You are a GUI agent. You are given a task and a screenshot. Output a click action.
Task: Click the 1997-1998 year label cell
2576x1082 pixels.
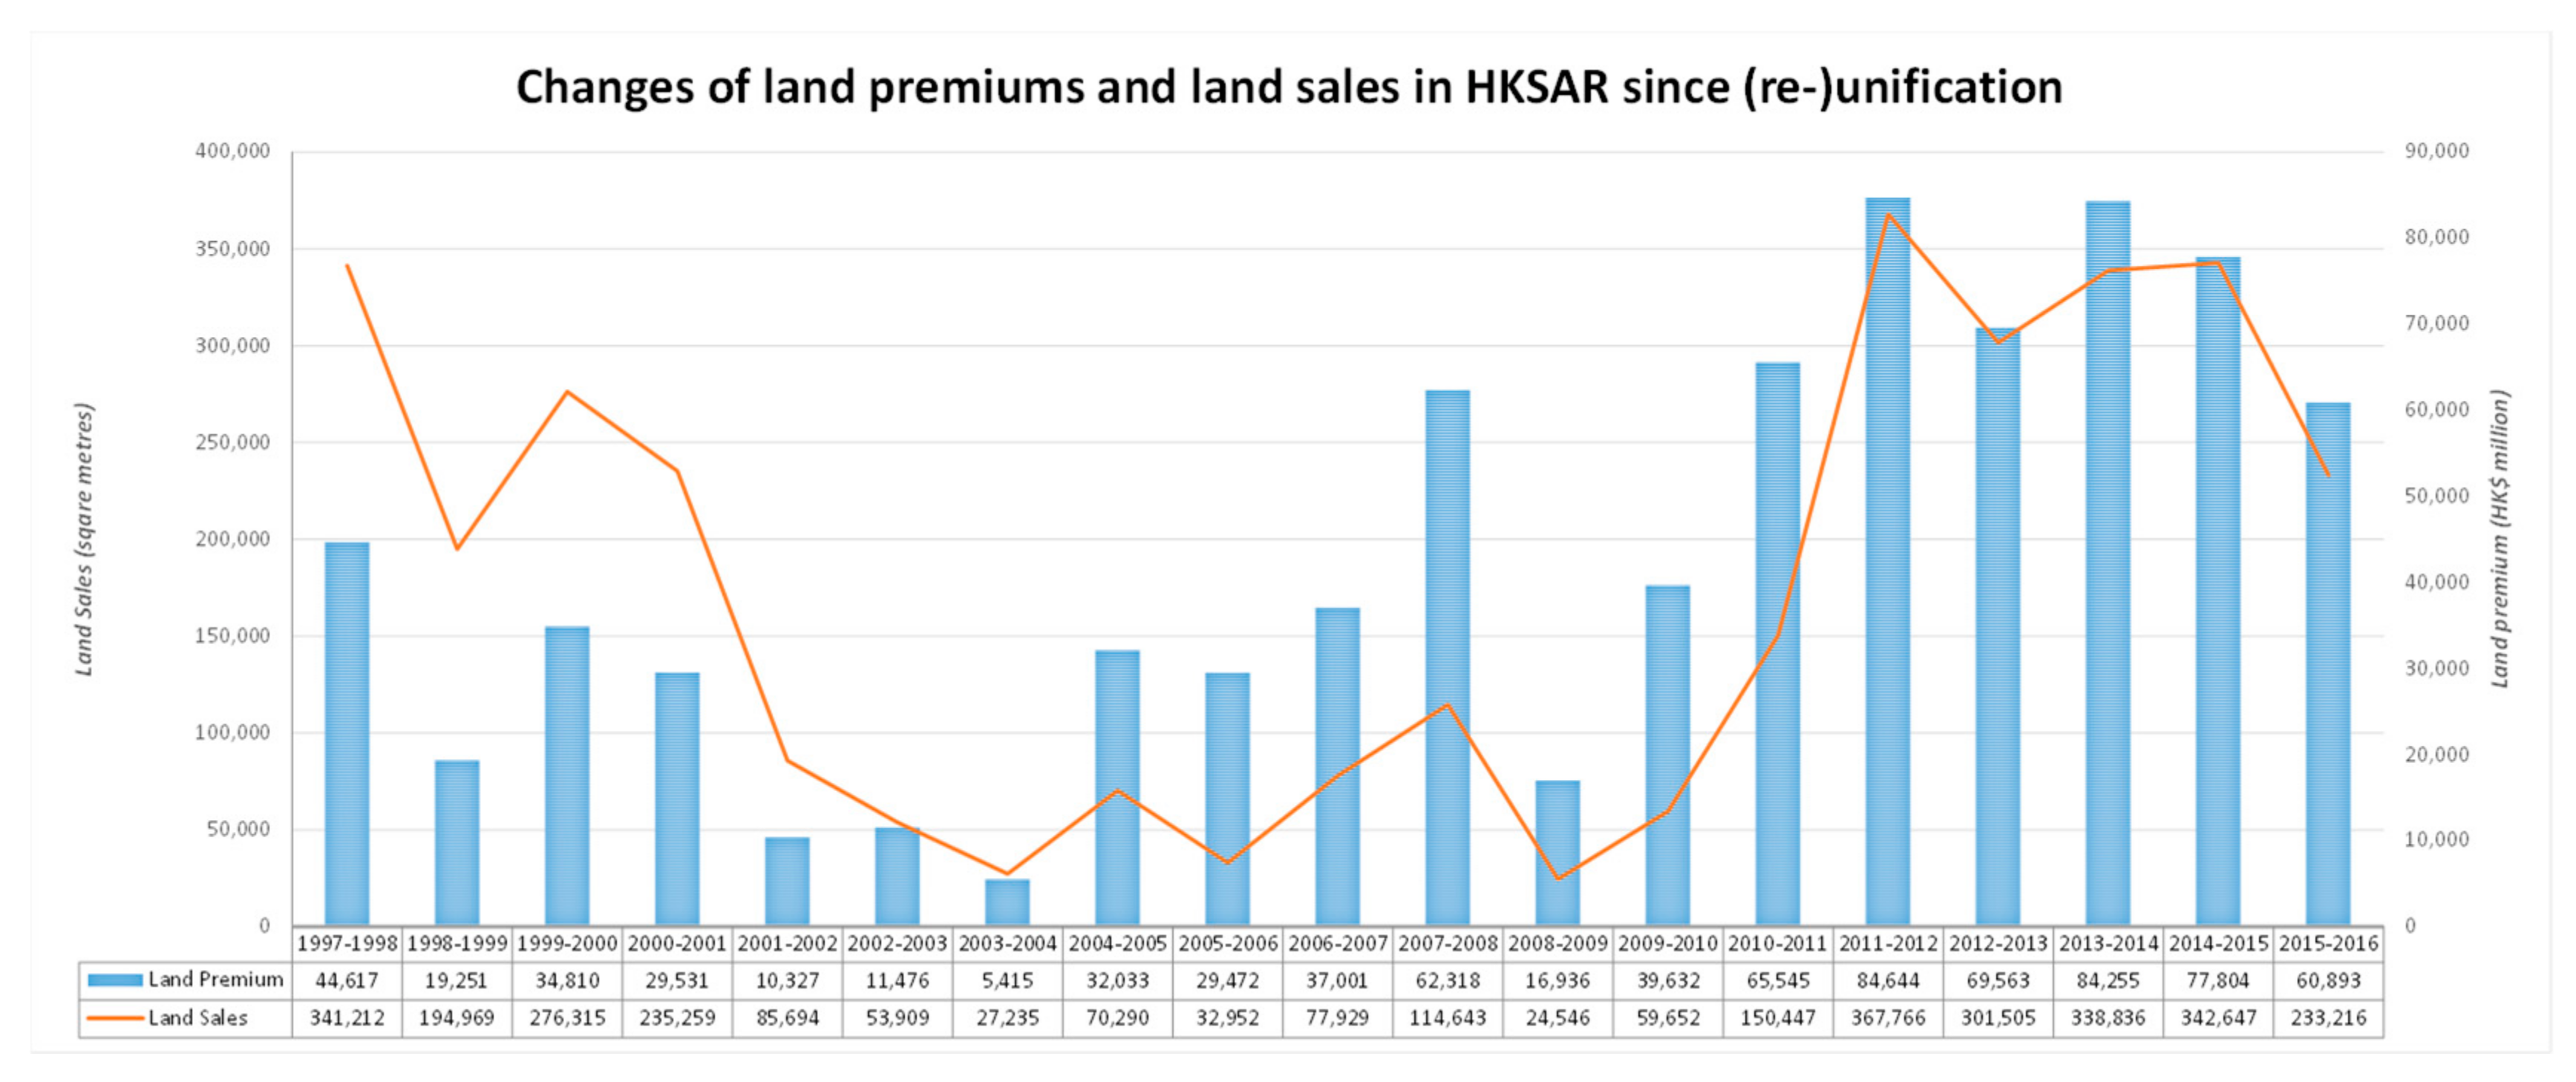click(x=347, y=943)
